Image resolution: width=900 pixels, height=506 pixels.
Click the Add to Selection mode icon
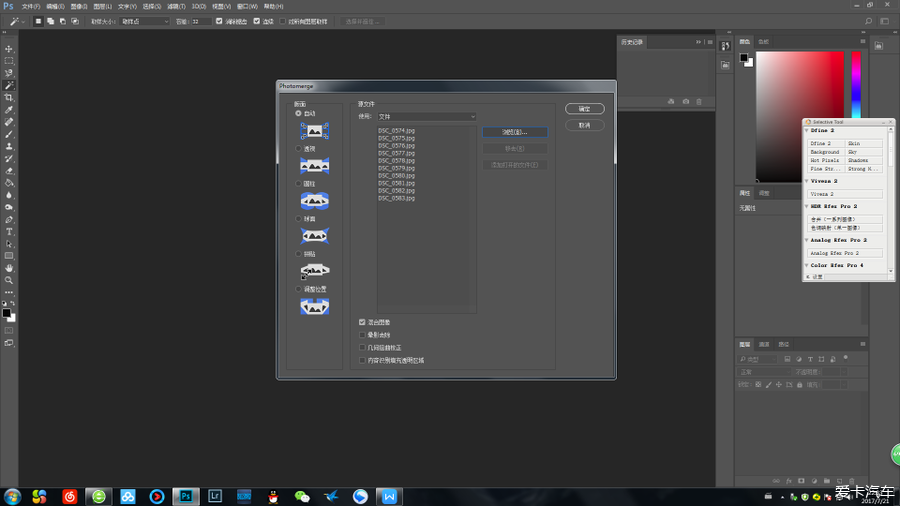[x=51, y=21]
